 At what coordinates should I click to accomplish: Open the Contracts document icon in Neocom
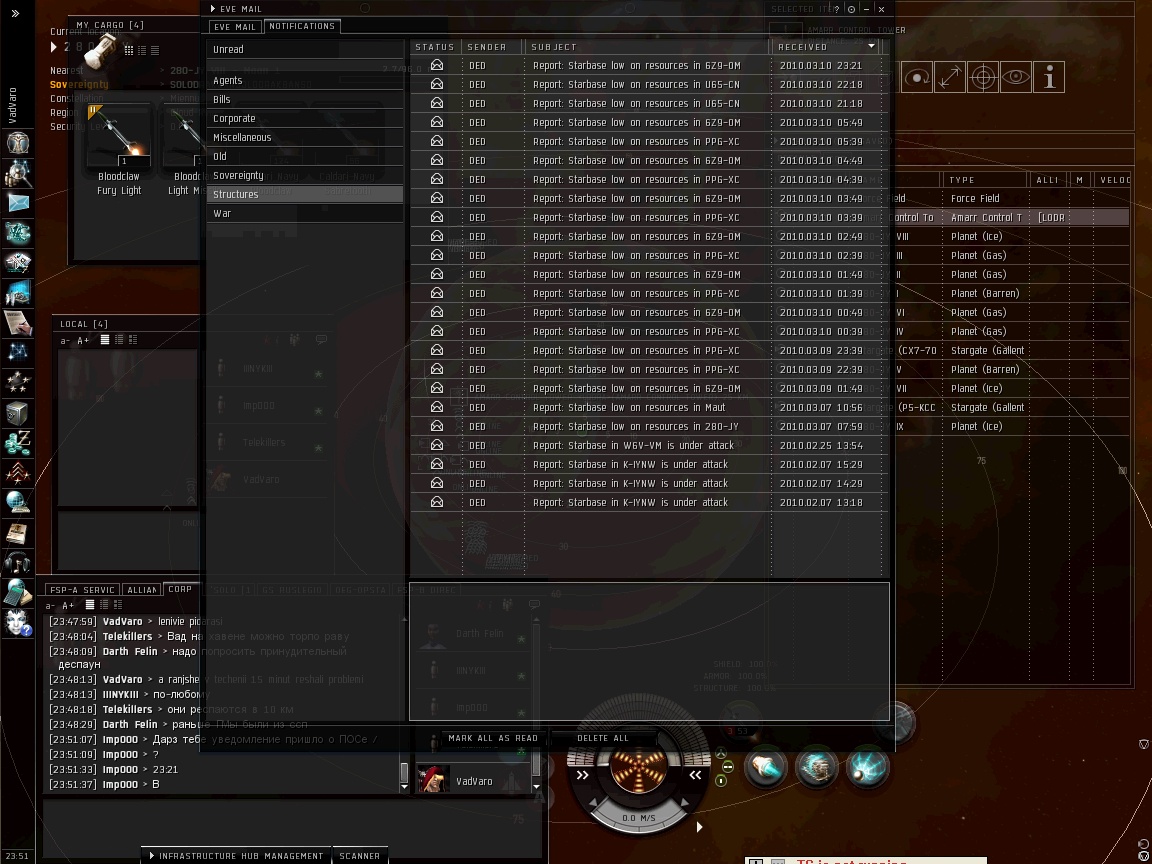(18, 323)
